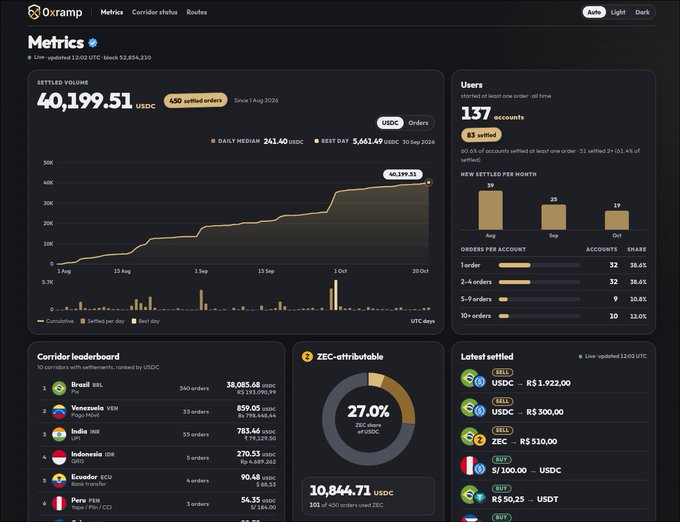Image resolution: width=680 pixels, height=522 pixels.
Task: Click the 27.0% ZEC share figure
Action: (x=368, y=411)
